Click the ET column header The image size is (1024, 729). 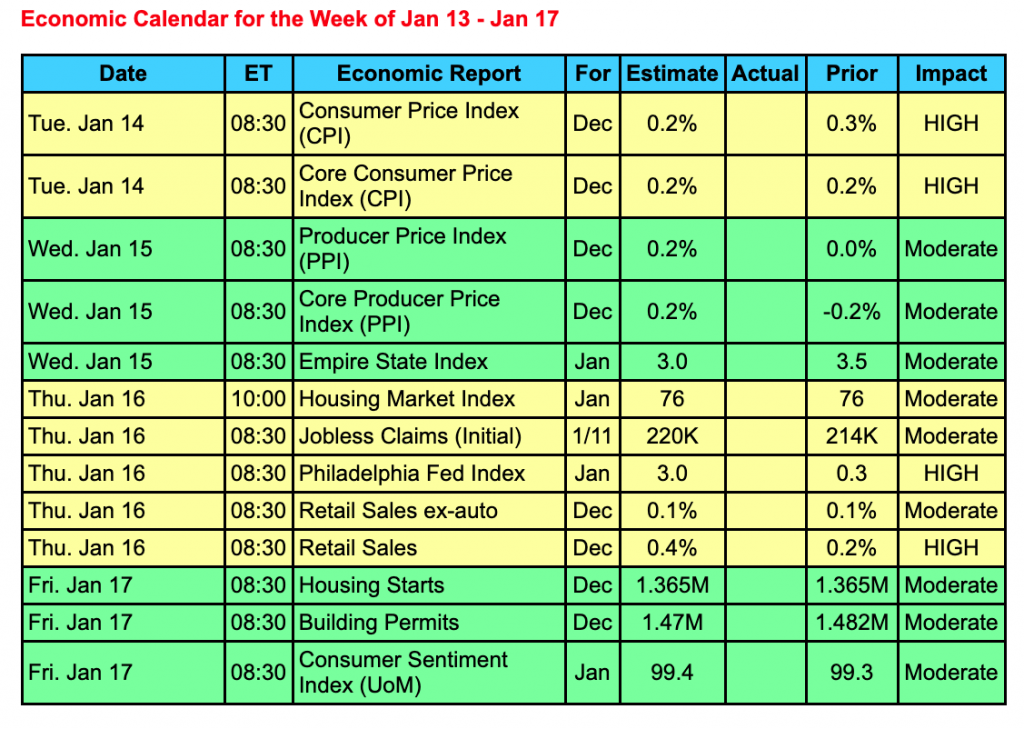258,74
